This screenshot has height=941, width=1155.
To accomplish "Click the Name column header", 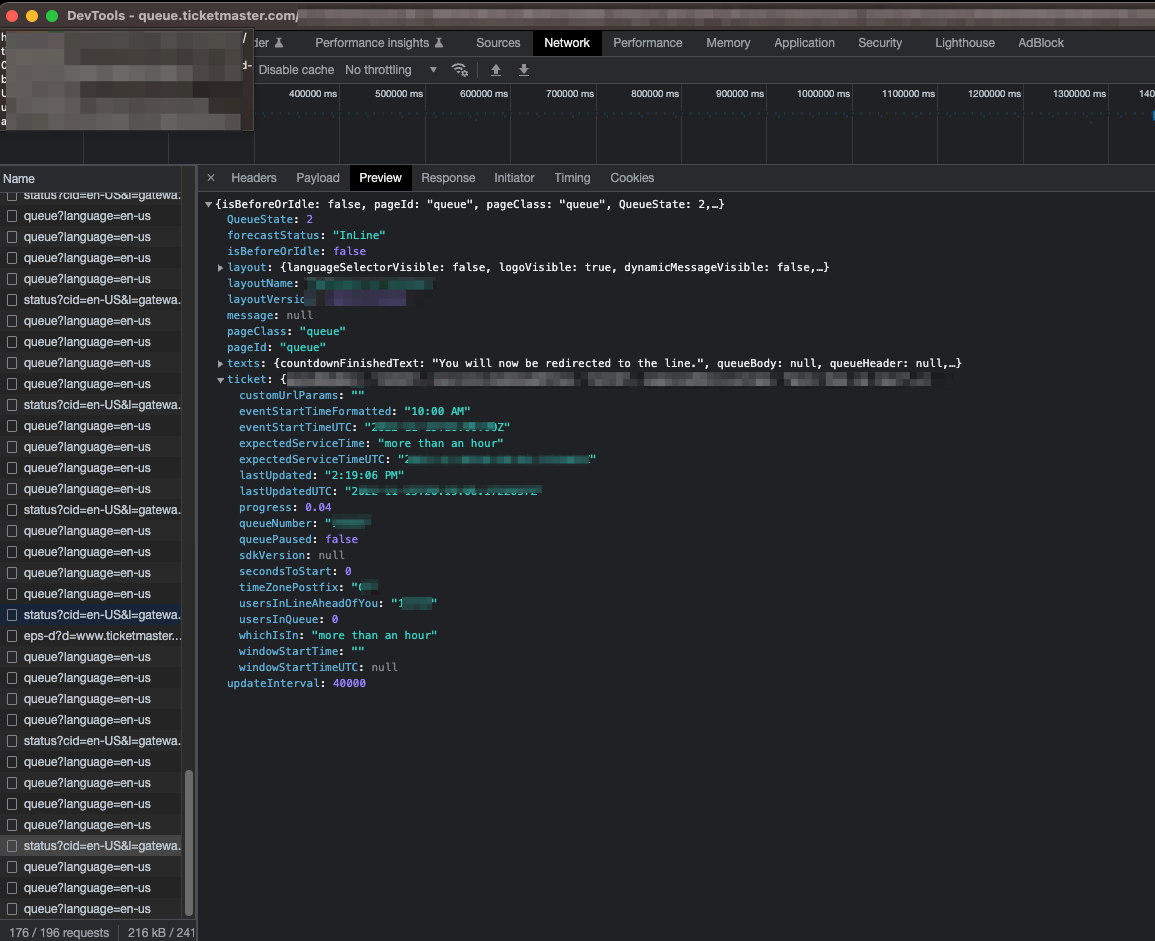I will (x=18, y=178).
